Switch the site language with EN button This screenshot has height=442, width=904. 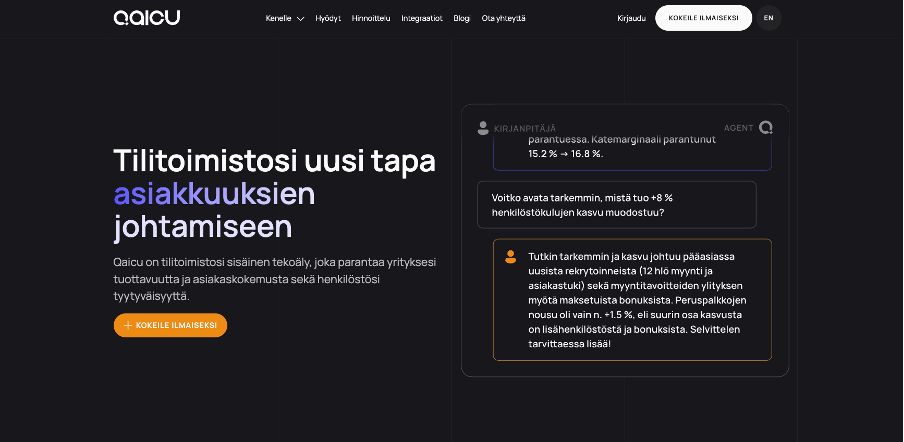pos(768,18)
